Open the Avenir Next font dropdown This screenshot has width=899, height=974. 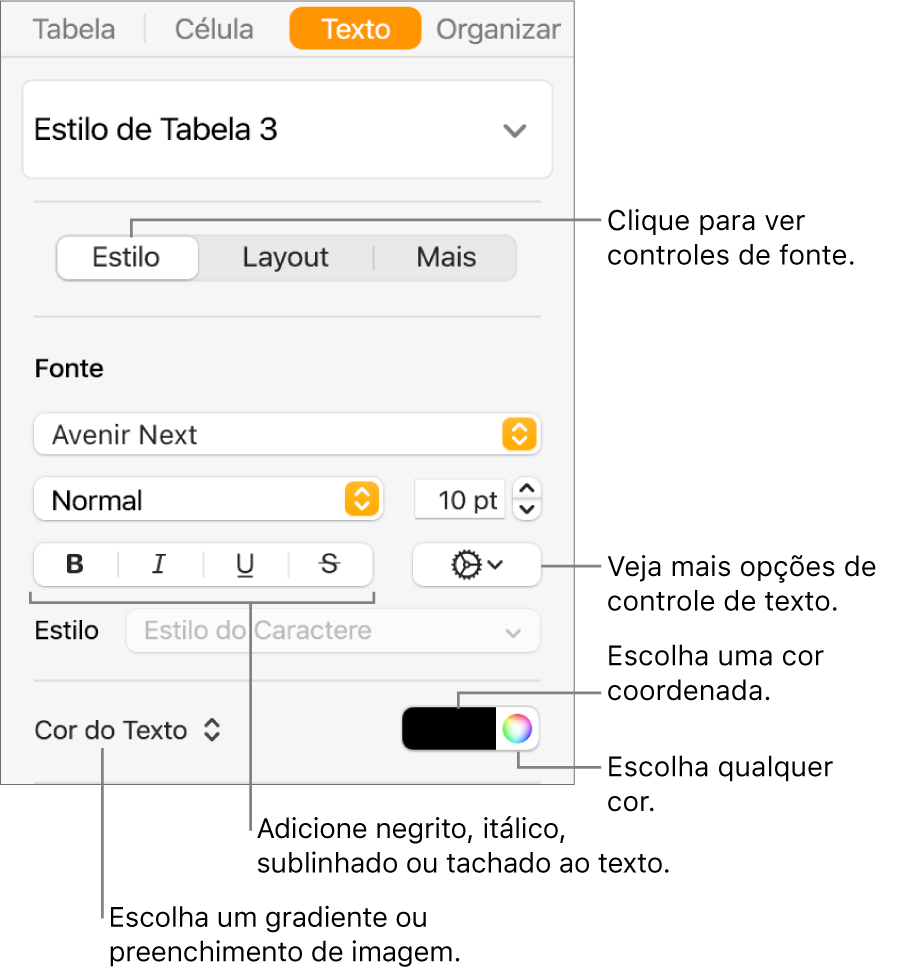287,435
